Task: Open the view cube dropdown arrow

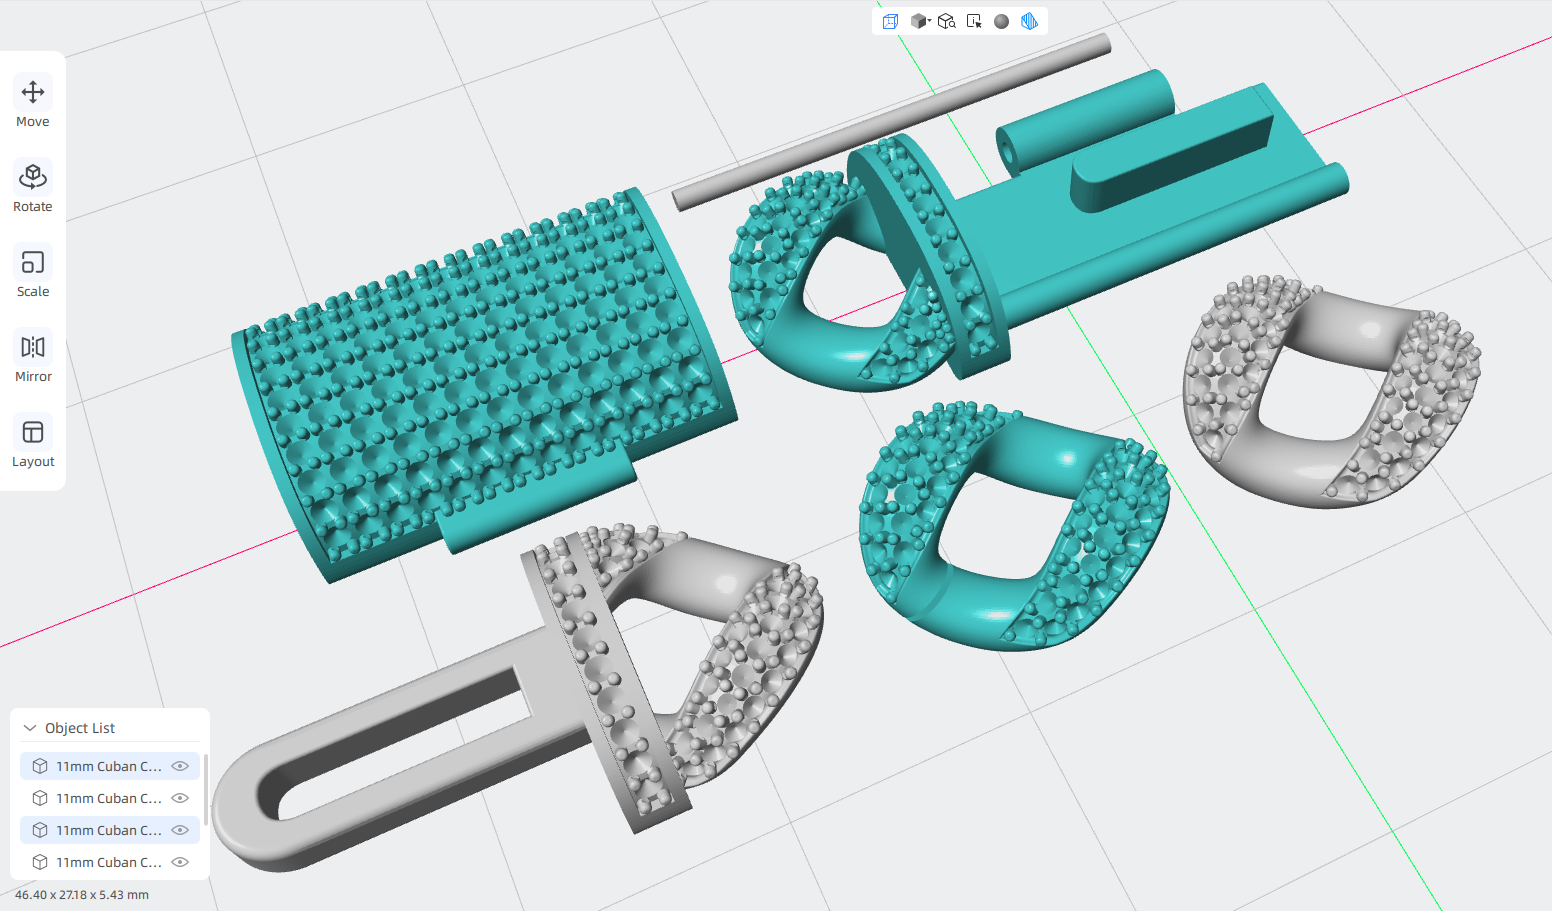Action: point(929,21)
